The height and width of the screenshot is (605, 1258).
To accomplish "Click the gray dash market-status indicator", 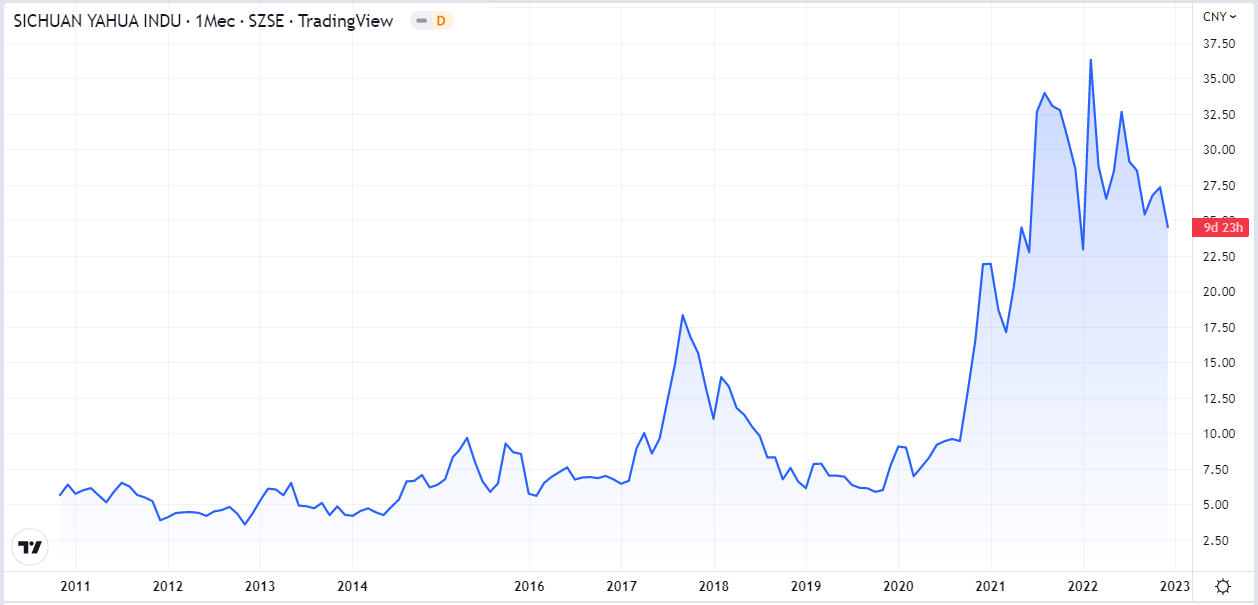I will [422, 21].
